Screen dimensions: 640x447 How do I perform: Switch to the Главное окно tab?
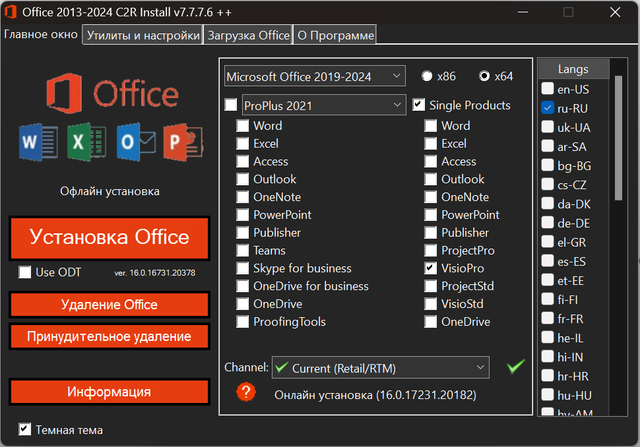pyautogui.click(x=41, y=34)
